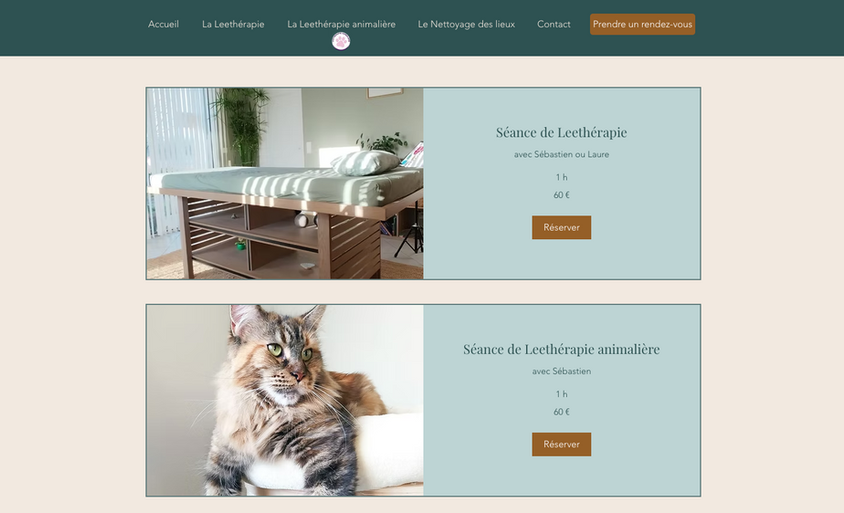Open the Maine Coon cat photo

(285, 400)
